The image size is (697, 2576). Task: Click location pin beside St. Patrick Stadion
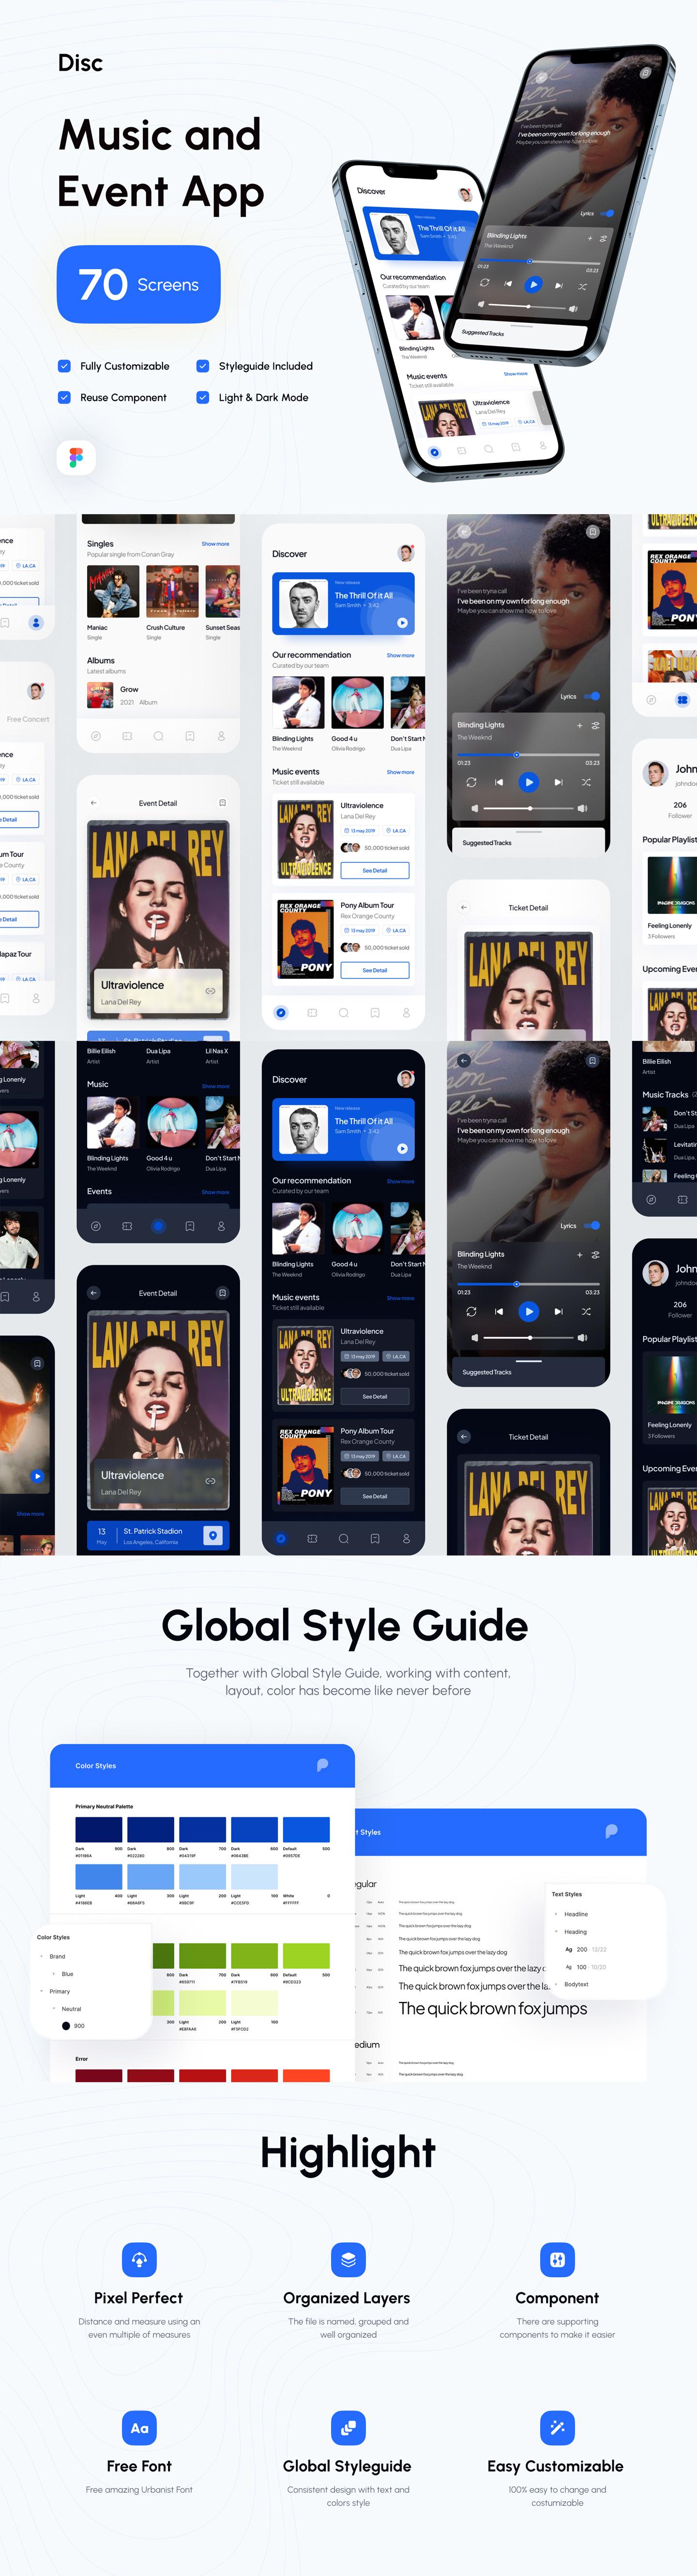(213, 1535)
